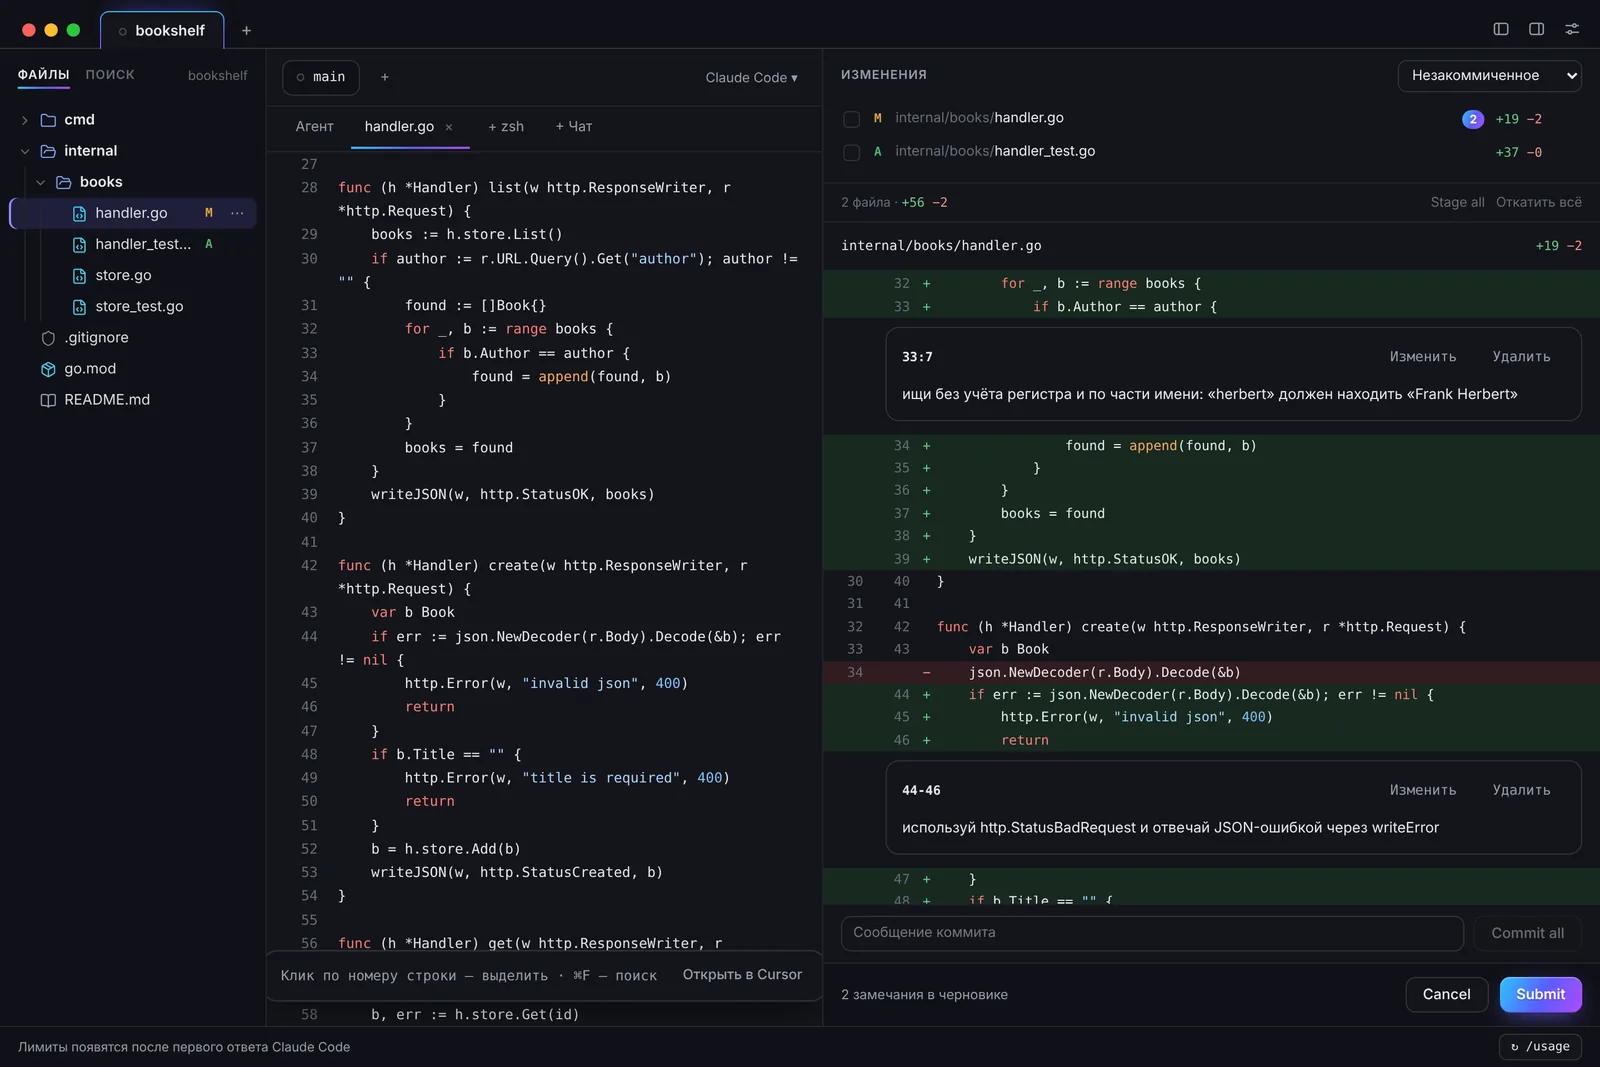Viewport: 1600px width, 1067px height.
Task: Click the store_test.go file icon
Action: click(79, 307)
